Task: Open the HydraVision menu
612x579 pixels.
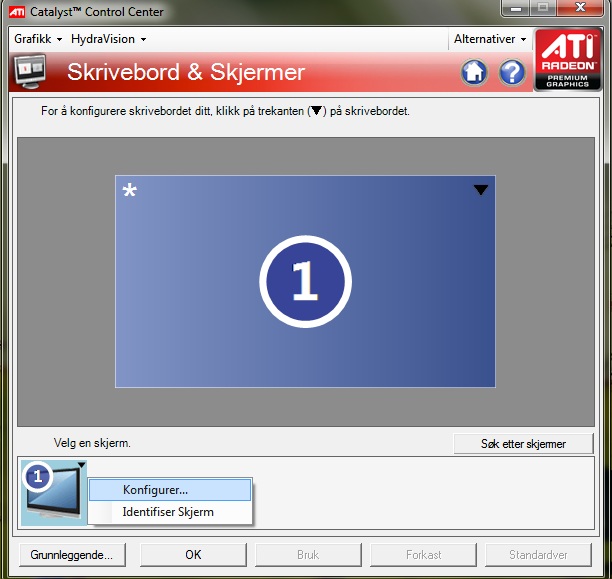Action: [x=109, y=39]
